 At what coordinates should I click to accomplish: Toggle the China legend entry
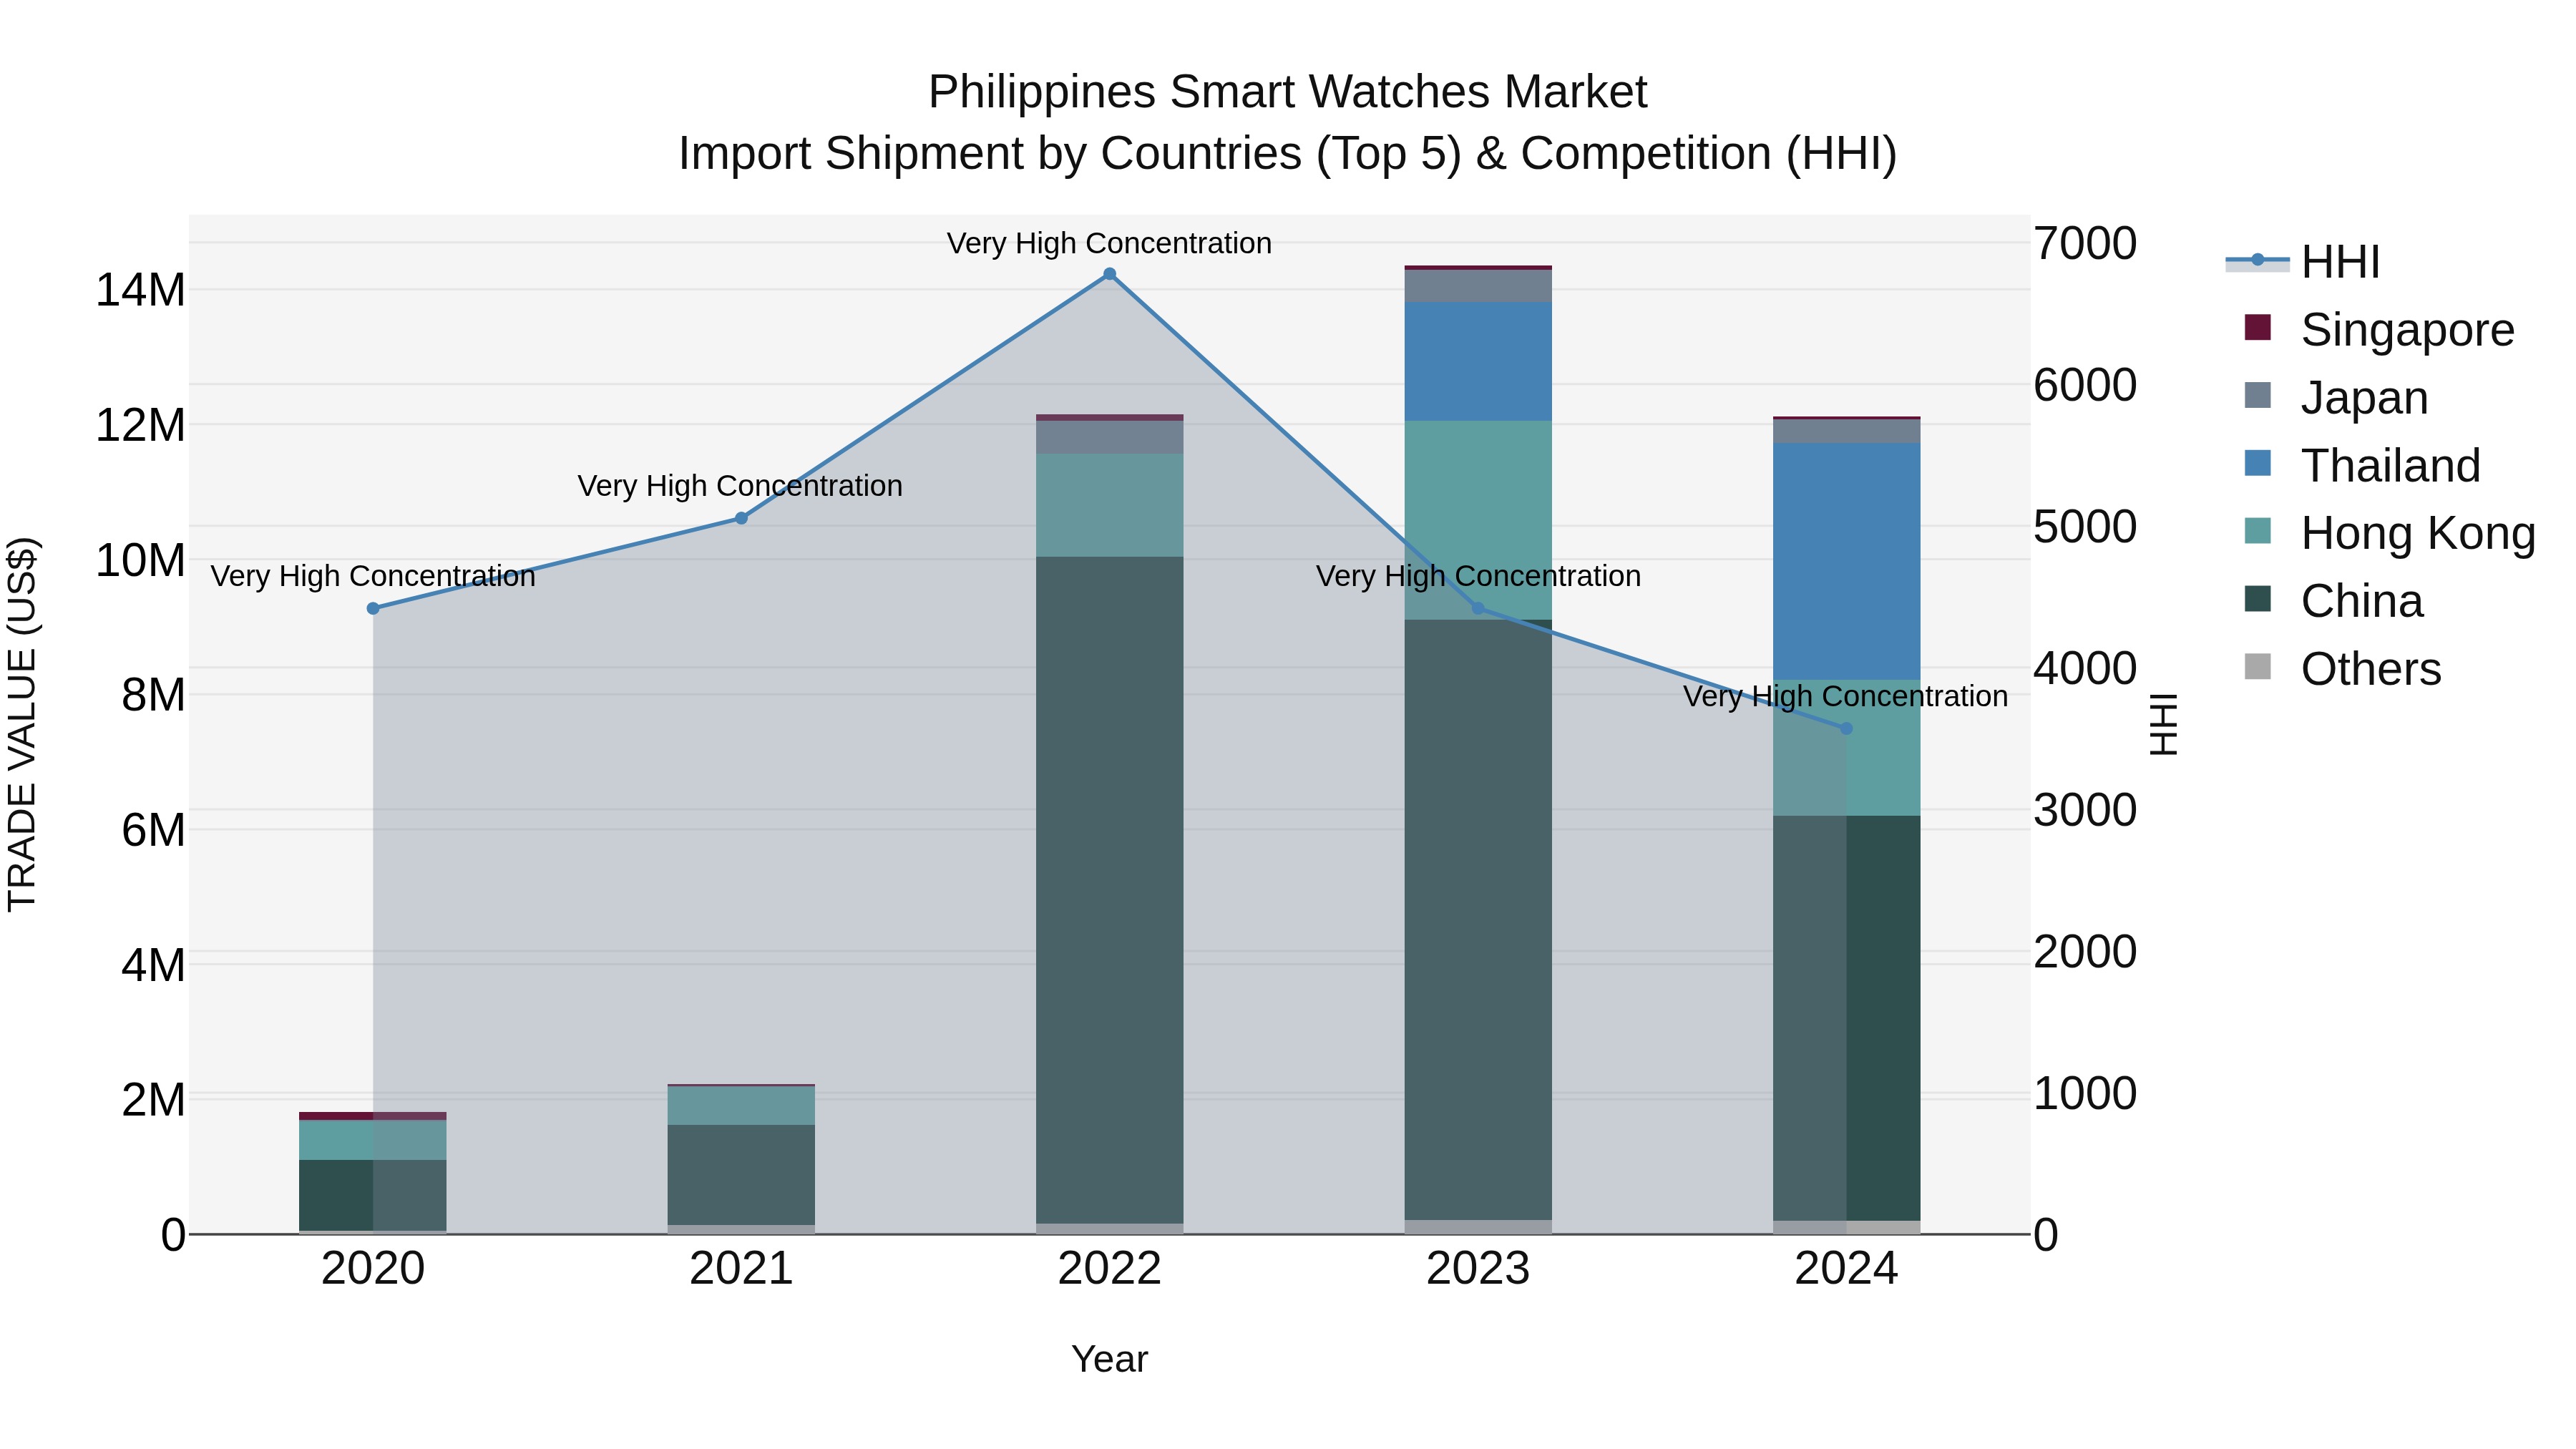tap(2333, 601)
